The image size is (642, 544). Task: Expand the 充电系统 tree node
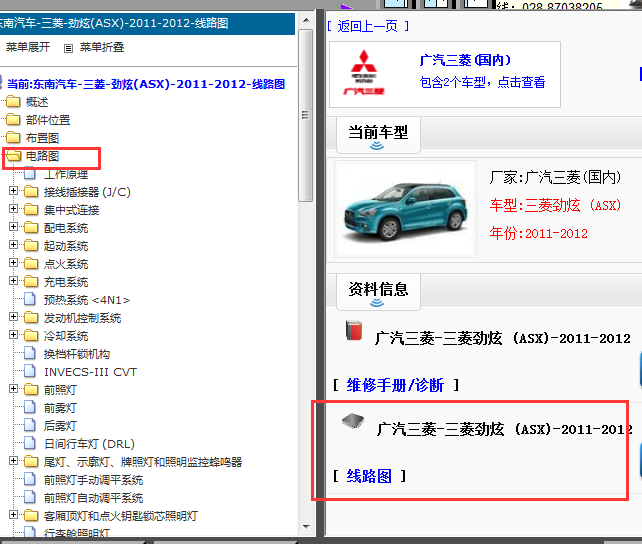click(14, 281)
